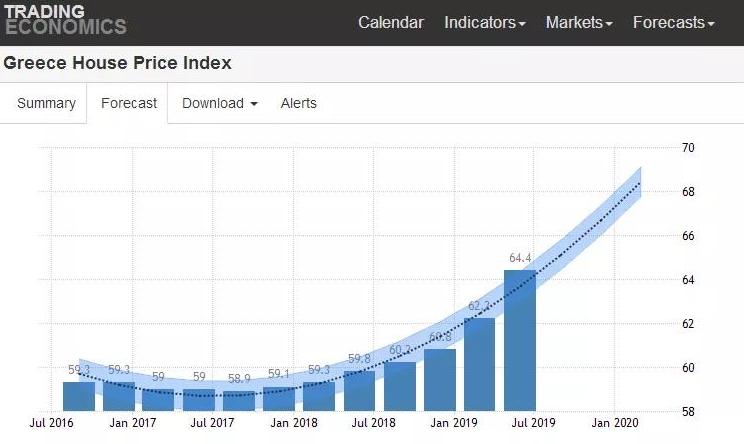Click the 60.8 bar in the chart
Viewport: 744px width, 444px height.
point(440,380)
